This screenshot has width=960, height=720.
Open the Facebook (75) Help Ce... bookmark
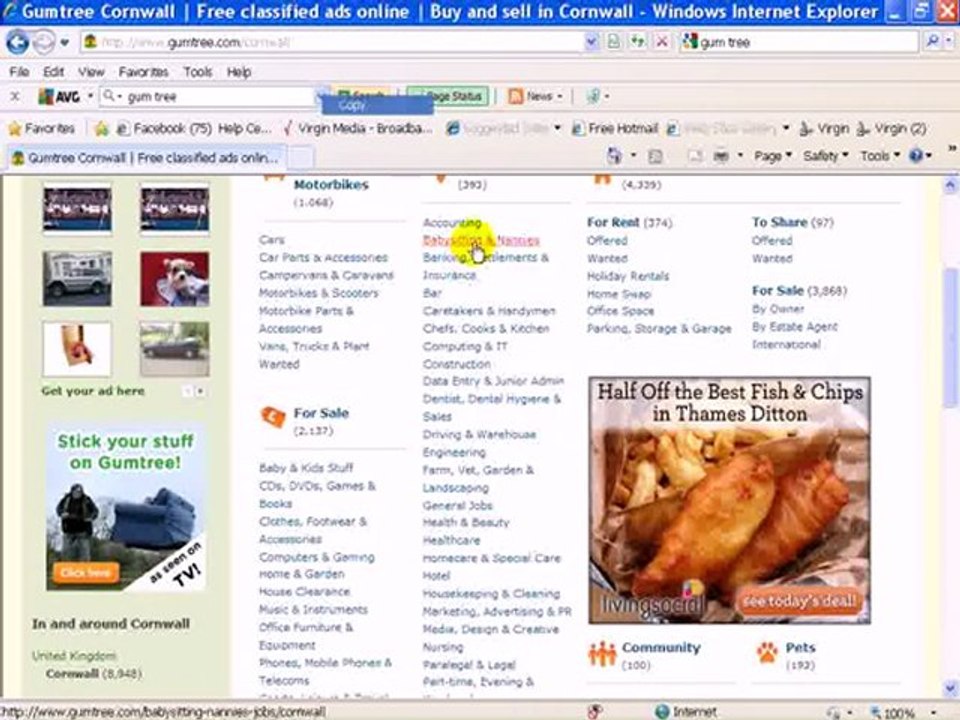click(x=194, y=129)
